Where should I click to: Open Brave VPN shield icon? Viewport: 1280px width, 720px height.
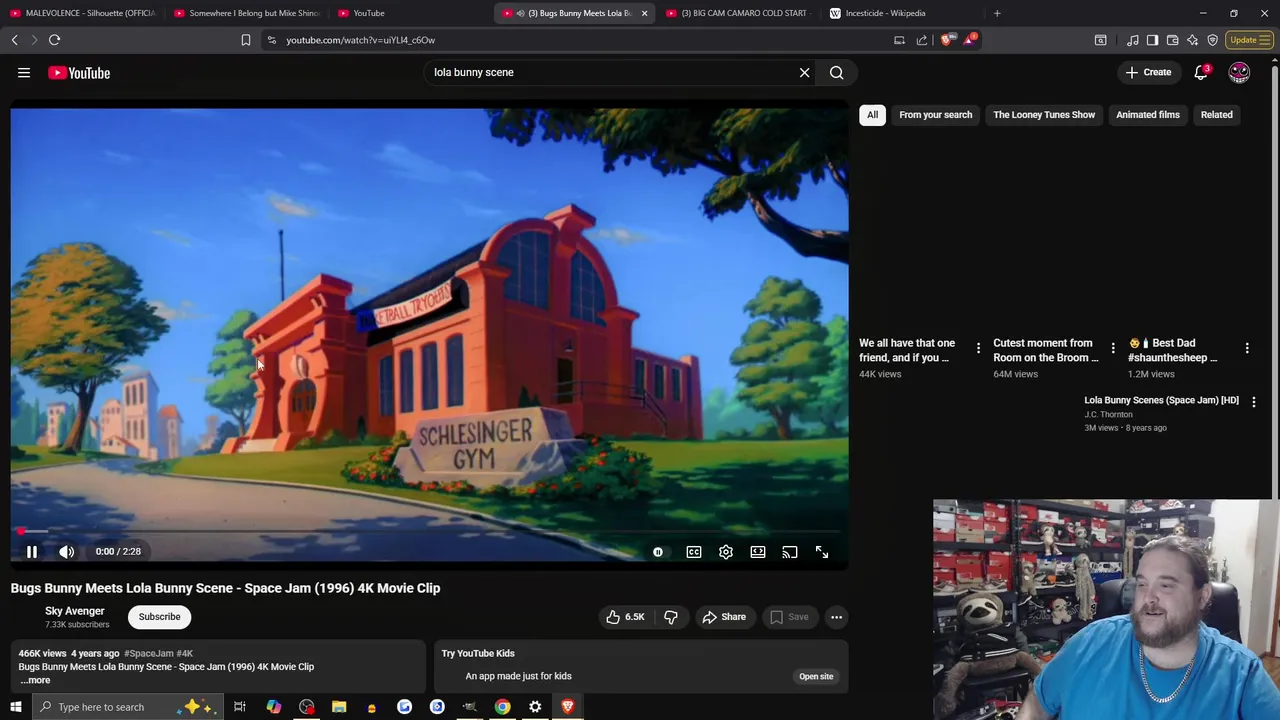coord(1212,40)
